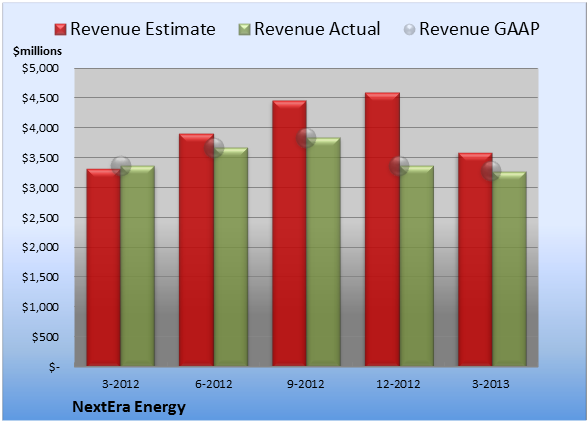Image resolution: width=588 pixels, height=422 pixels.
Task: Click the 3-2013 quarter label
Action: [491, 384]
